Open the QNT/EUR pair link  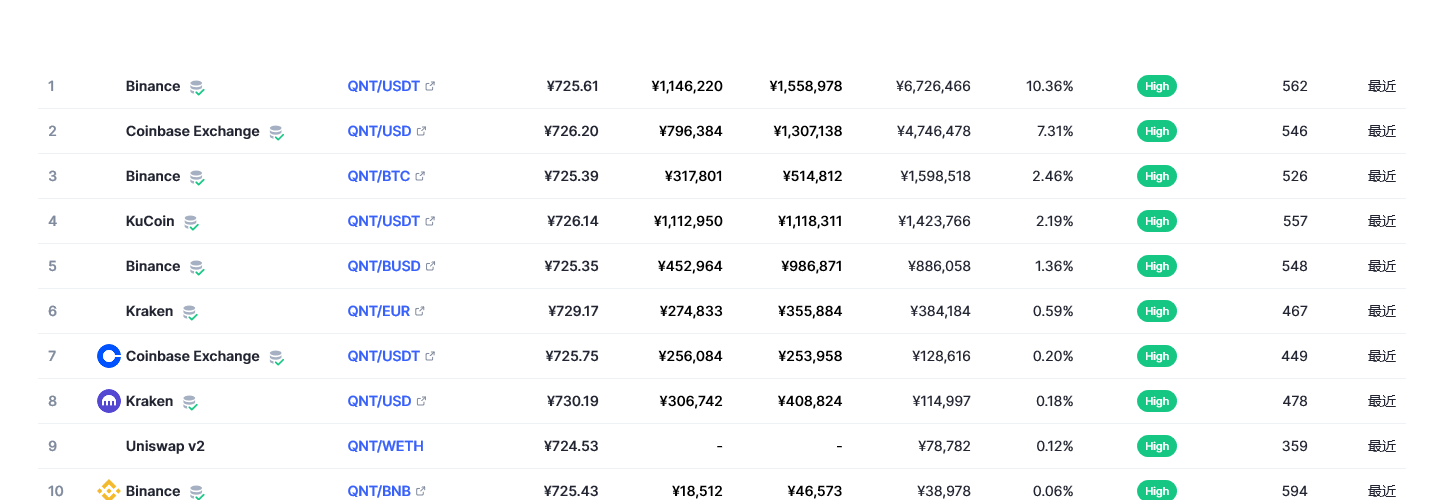click(379, 311)
